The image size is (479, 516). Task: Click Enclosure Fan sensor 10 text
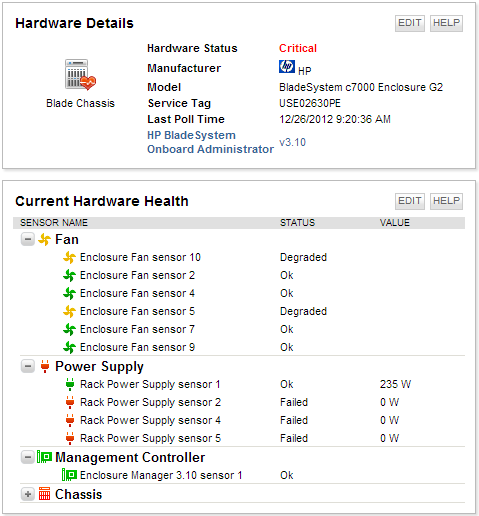tap(140, 257)
